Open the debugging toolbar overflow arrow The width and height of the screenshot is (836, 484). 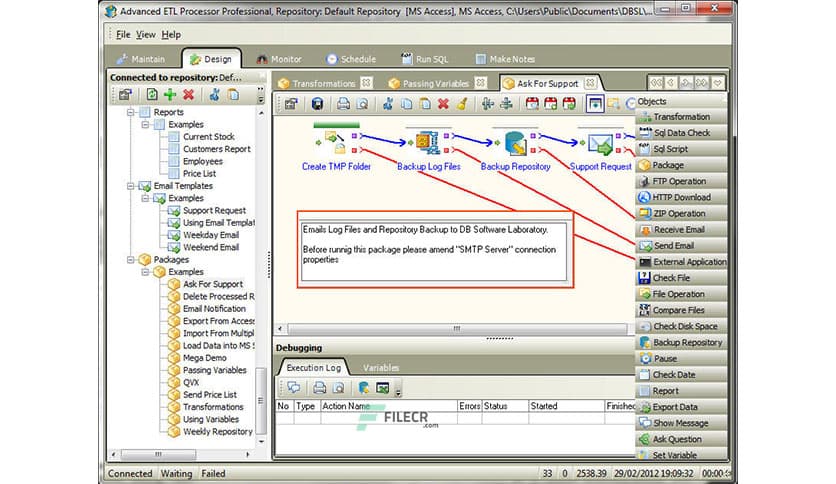click(x=398, y=393)
